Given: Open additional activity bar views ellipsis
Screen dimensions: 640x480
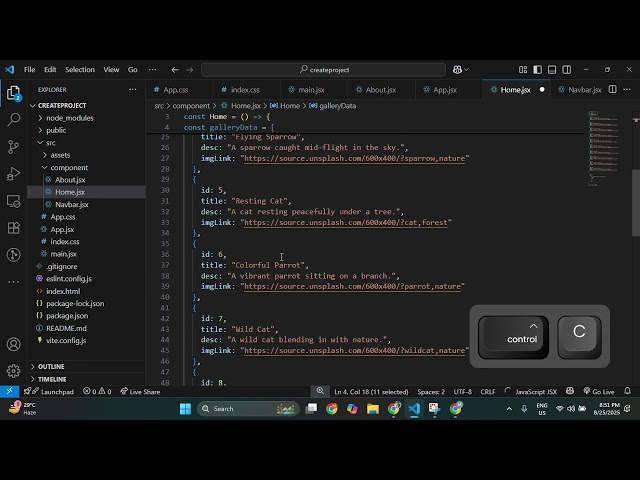Looking at the screenshot, I should 13,282.
